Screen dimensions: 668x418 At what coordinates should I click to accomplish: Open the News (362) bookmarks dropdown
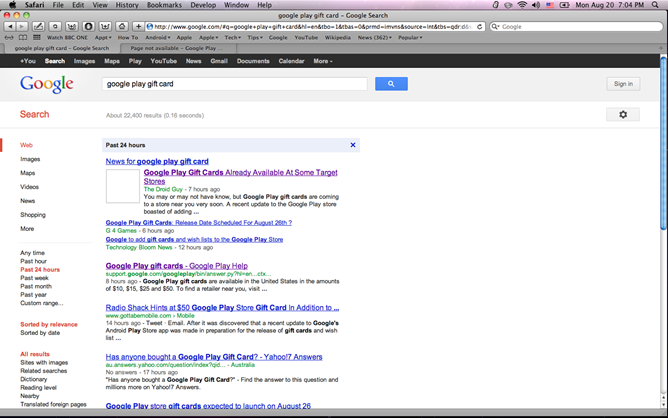[x=374, y=37]
